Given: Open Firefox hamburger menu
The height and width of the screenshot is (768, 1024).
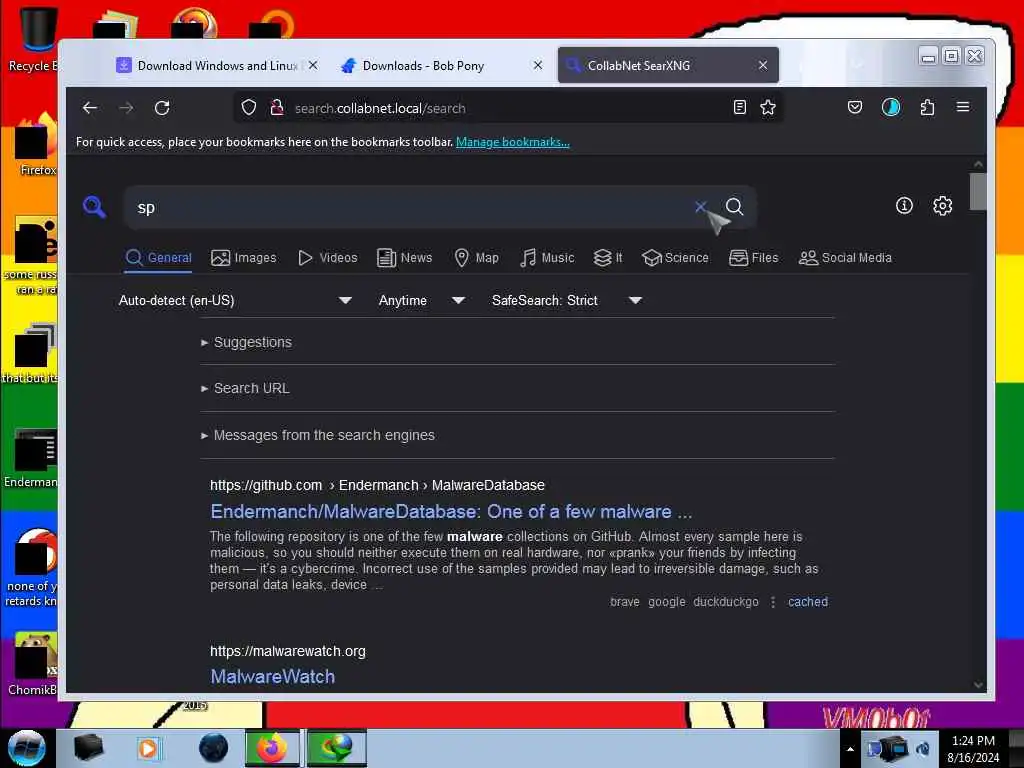Looking at the screenshot, I should (x=963, y=107).
